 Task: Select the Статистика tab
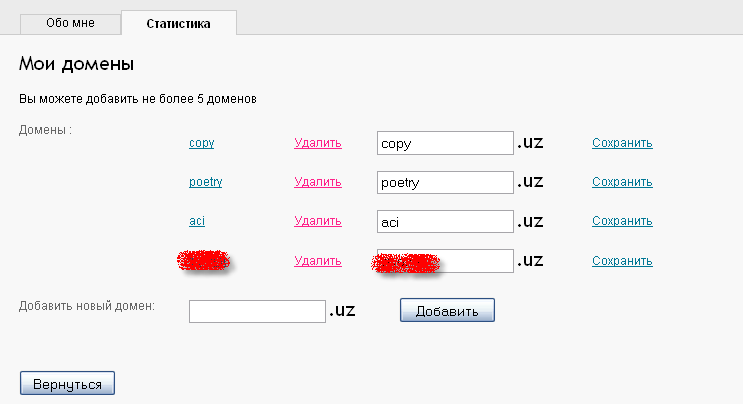[178, 23]
